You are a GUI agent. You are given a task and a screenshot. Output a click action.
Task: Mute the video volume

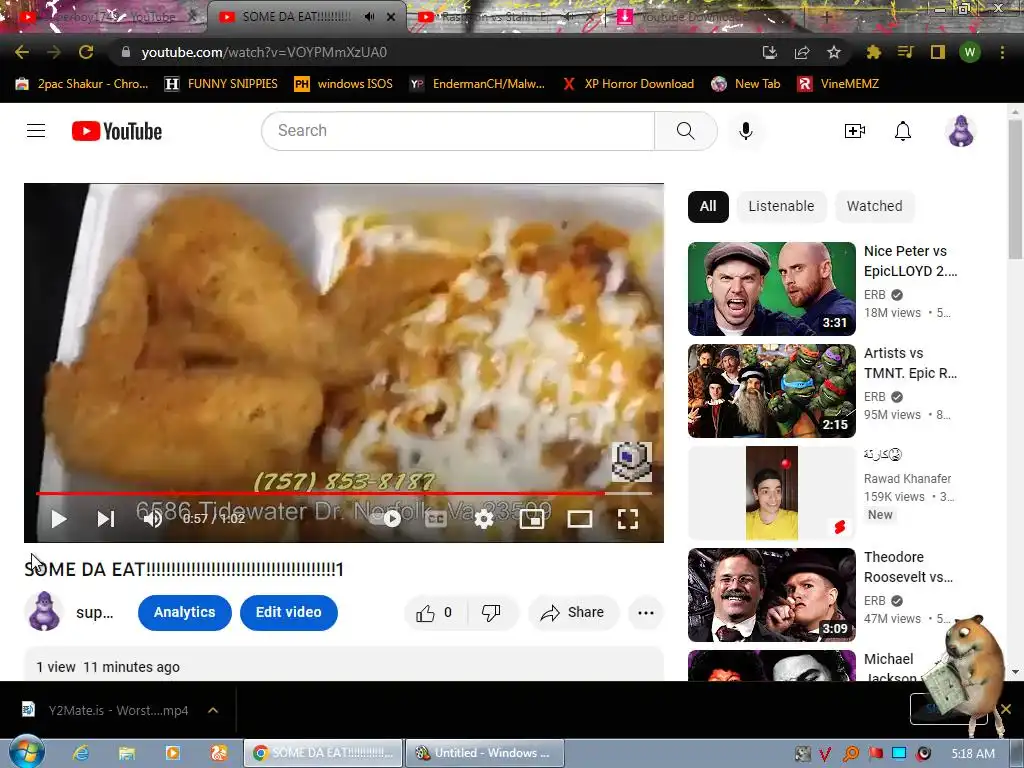pos(153,519)
